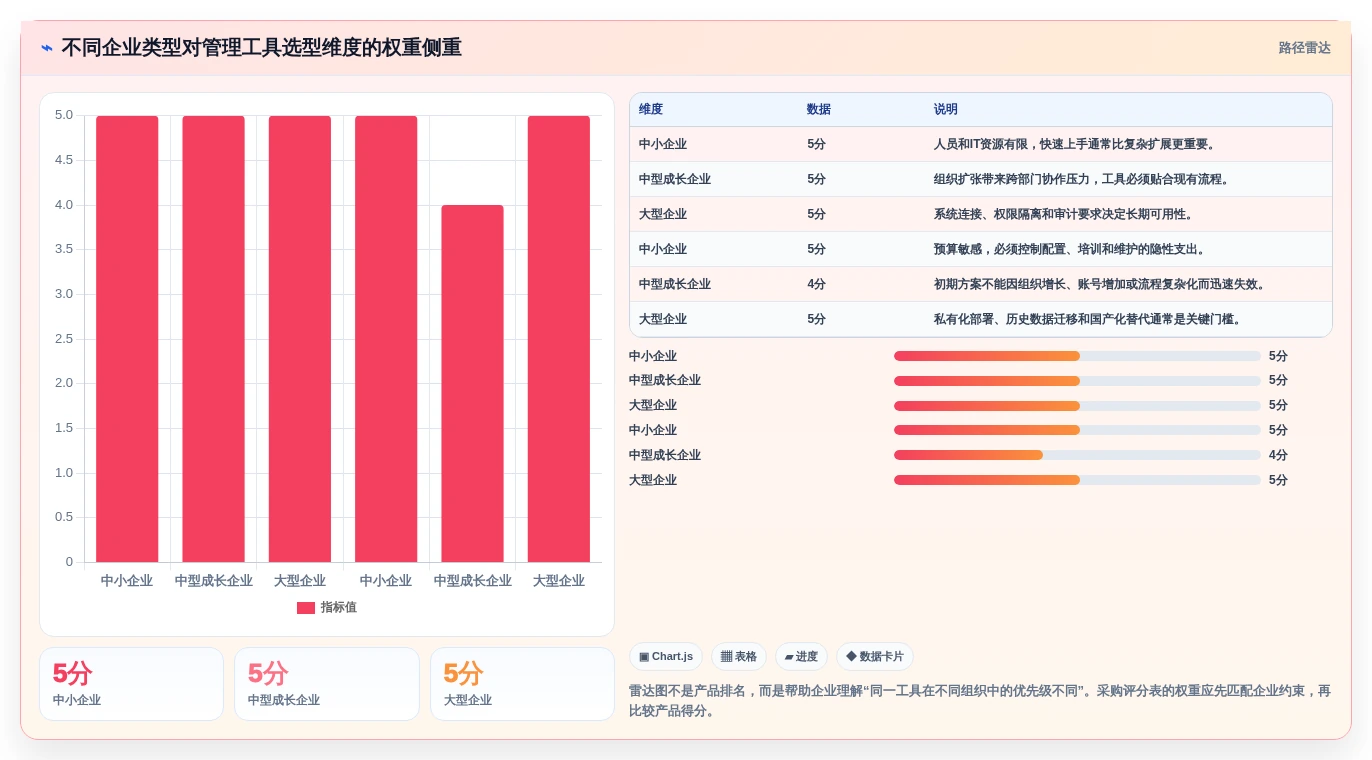Click the 1.5 label on the chart y-axis
Screen dimensions: 1372x760
(64, 428)
